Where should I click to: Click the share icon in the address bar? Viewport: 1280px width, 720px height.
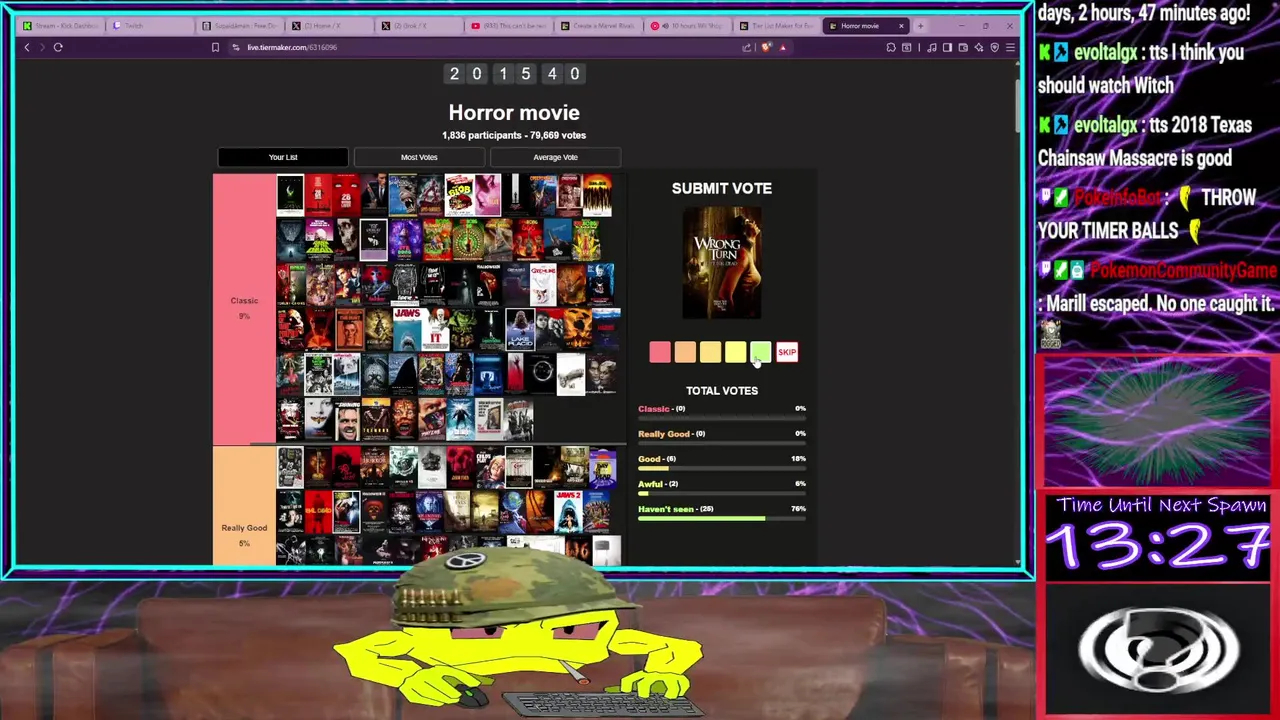(x=747, y=47)
